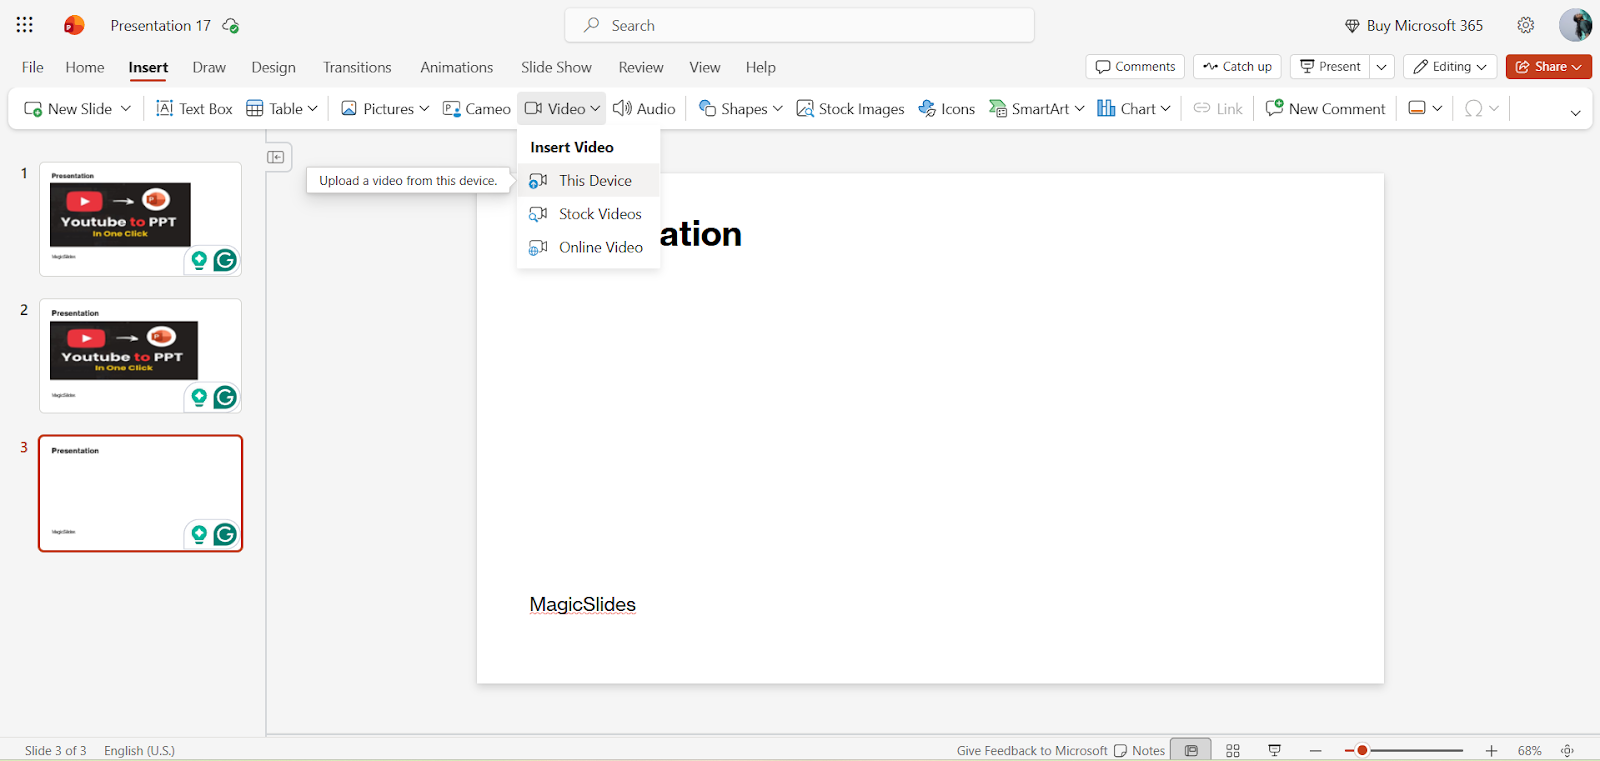Switch to the View tab
This screenshot has width=1600, height=761.
[705, 67]
